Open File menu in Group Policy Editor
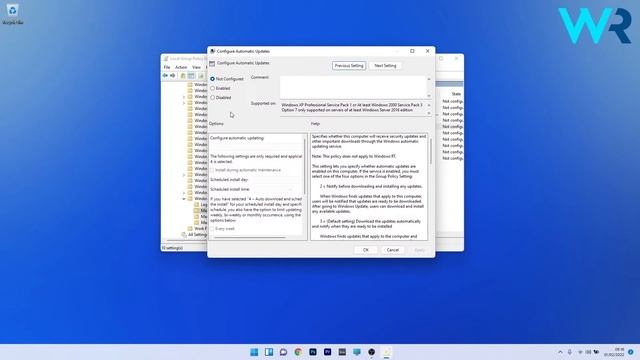The width and height of the screenshot is (640, 360). pyautogui.click(x=167, y=67)
